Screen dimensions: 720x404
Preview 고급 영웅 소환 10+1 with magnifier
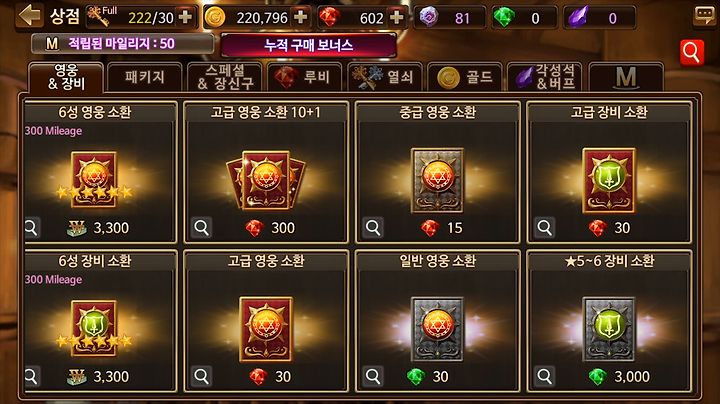click(202, 227)
